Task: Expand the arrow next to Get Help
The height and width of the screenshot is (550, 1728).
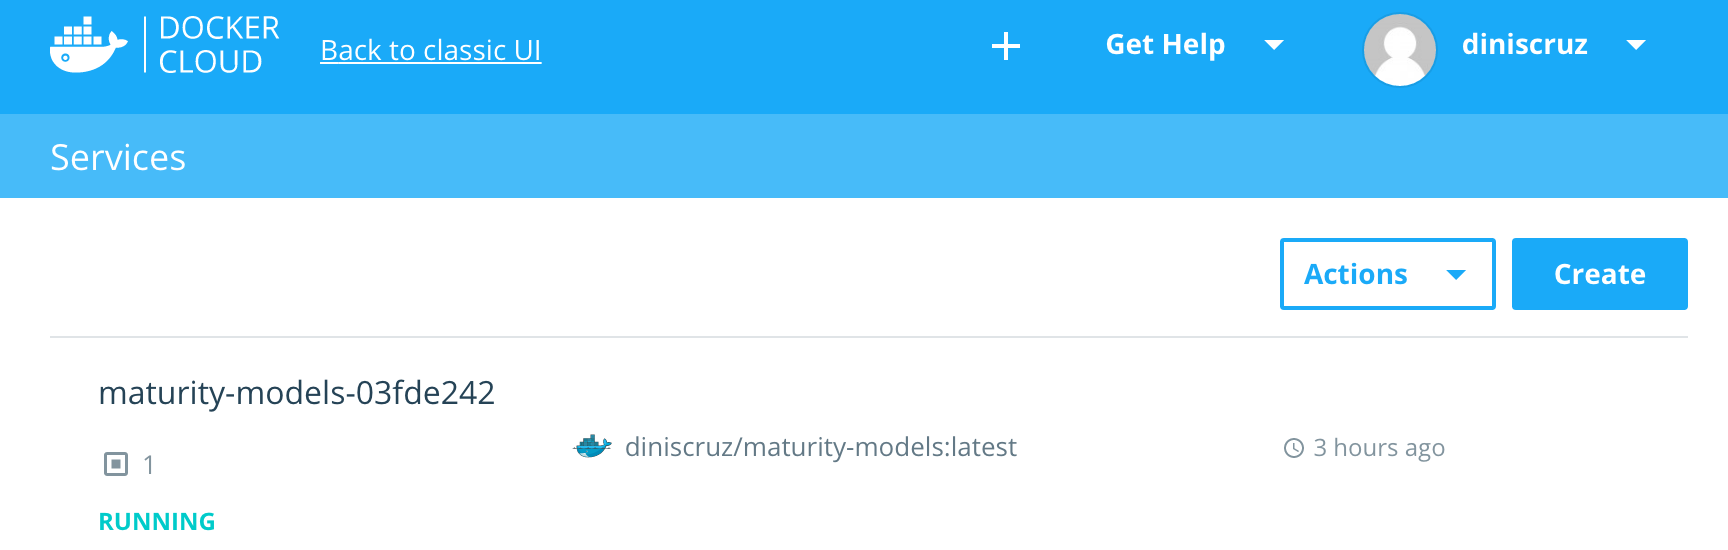Action: point(1274,45)
